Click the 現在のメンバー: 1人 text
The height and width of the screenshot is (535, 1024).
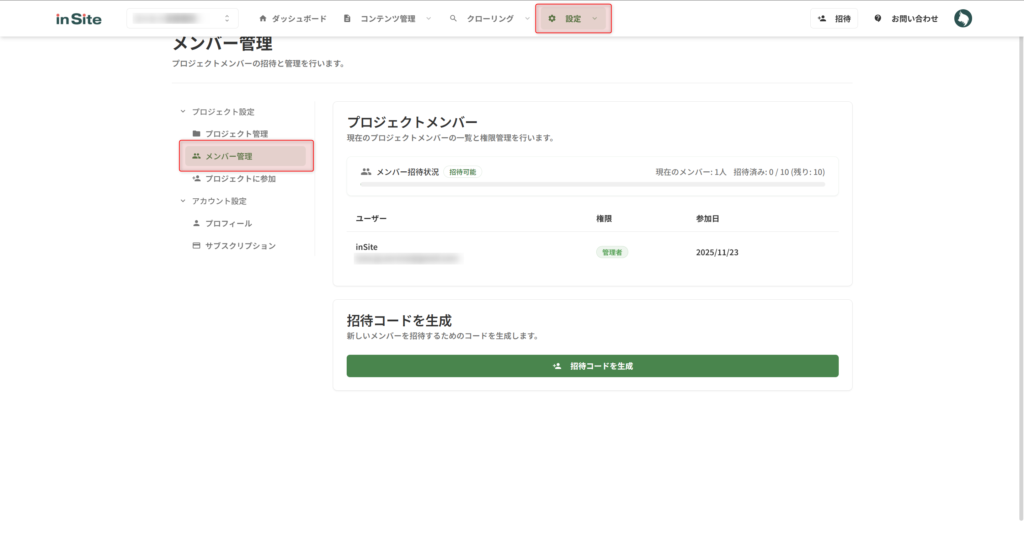(691, 172)
